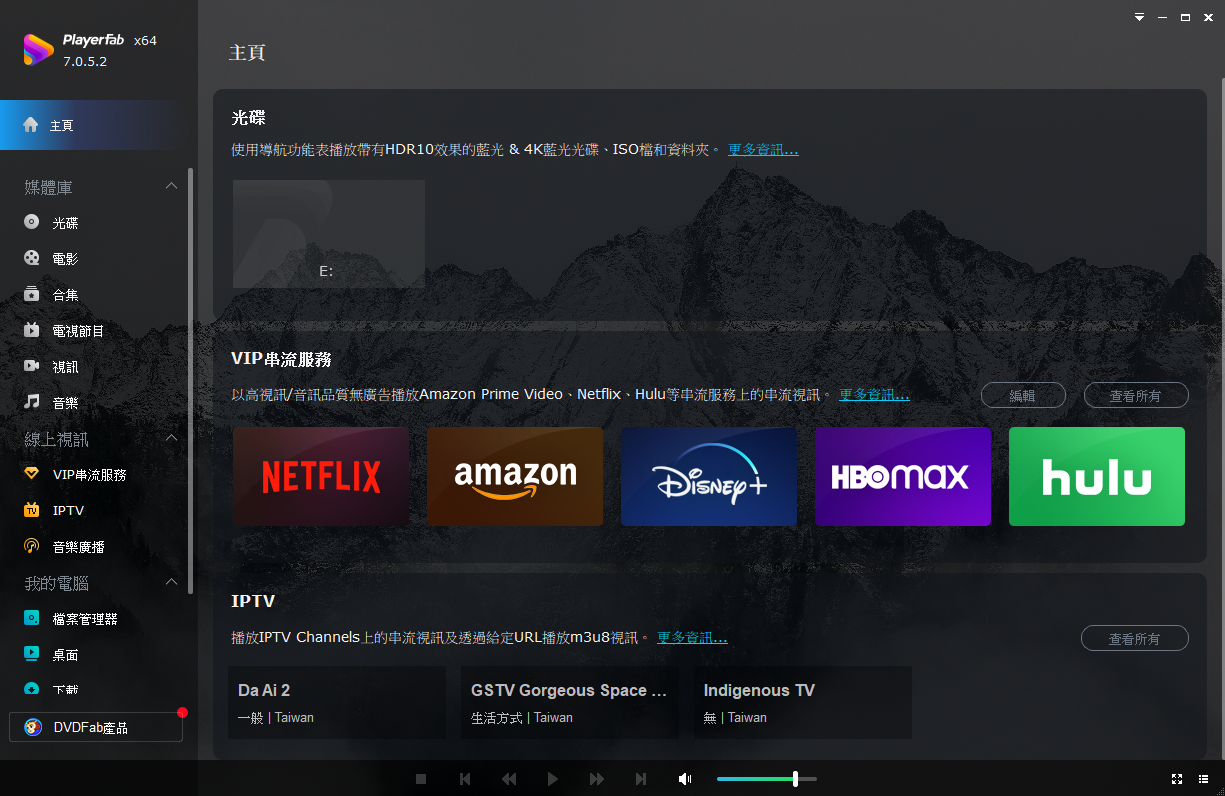Collapse the 線上視訊 section

171,438
